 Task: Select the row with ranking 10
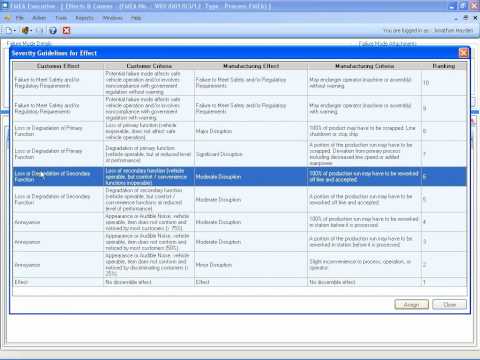pyautogui.click(x=240, y=83)
